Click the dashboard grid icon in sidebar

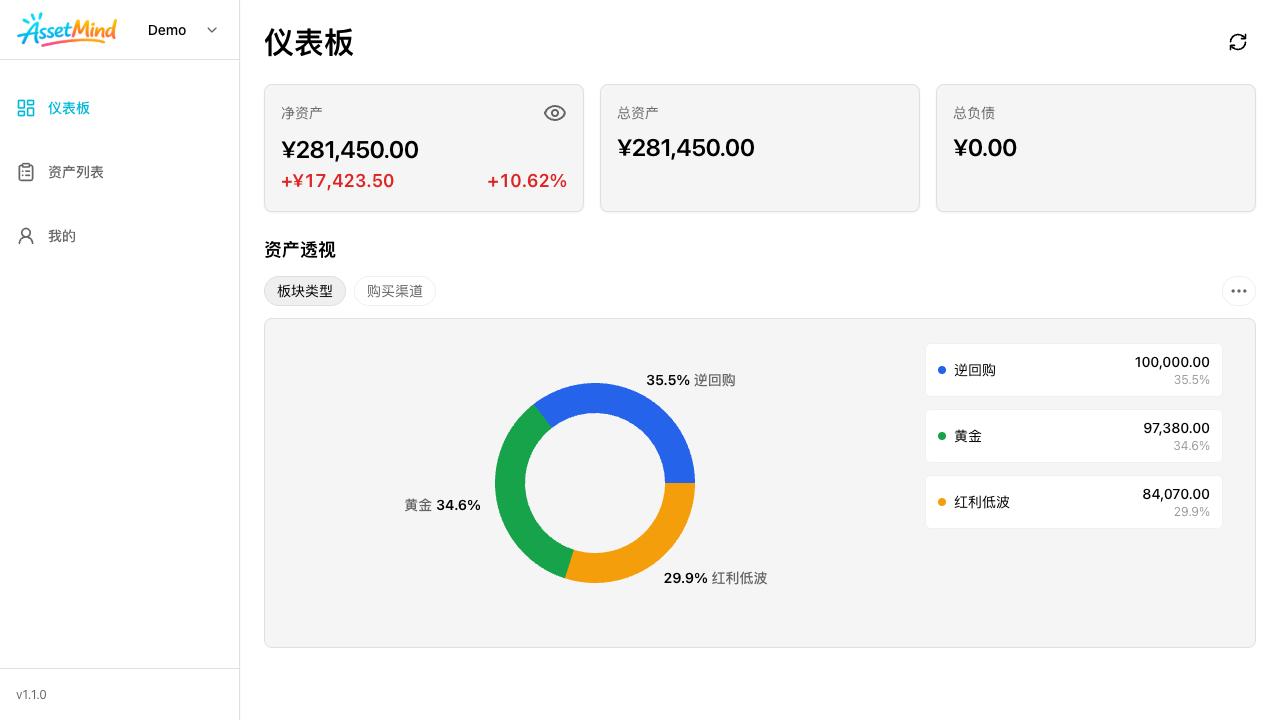coord(26,108)
